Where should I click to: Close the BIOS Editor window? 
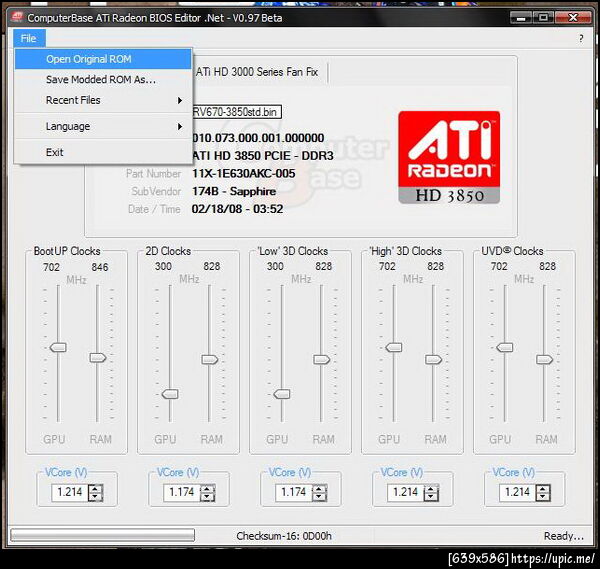pyautogui.click(x=573, y=18)
